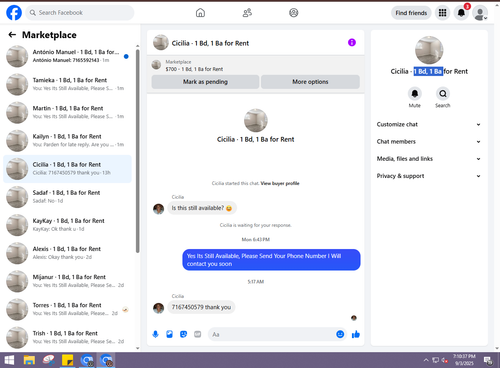Focus the Search Facebook field
The width and height of the screenshot is (500, 368).
click(80, 13)
